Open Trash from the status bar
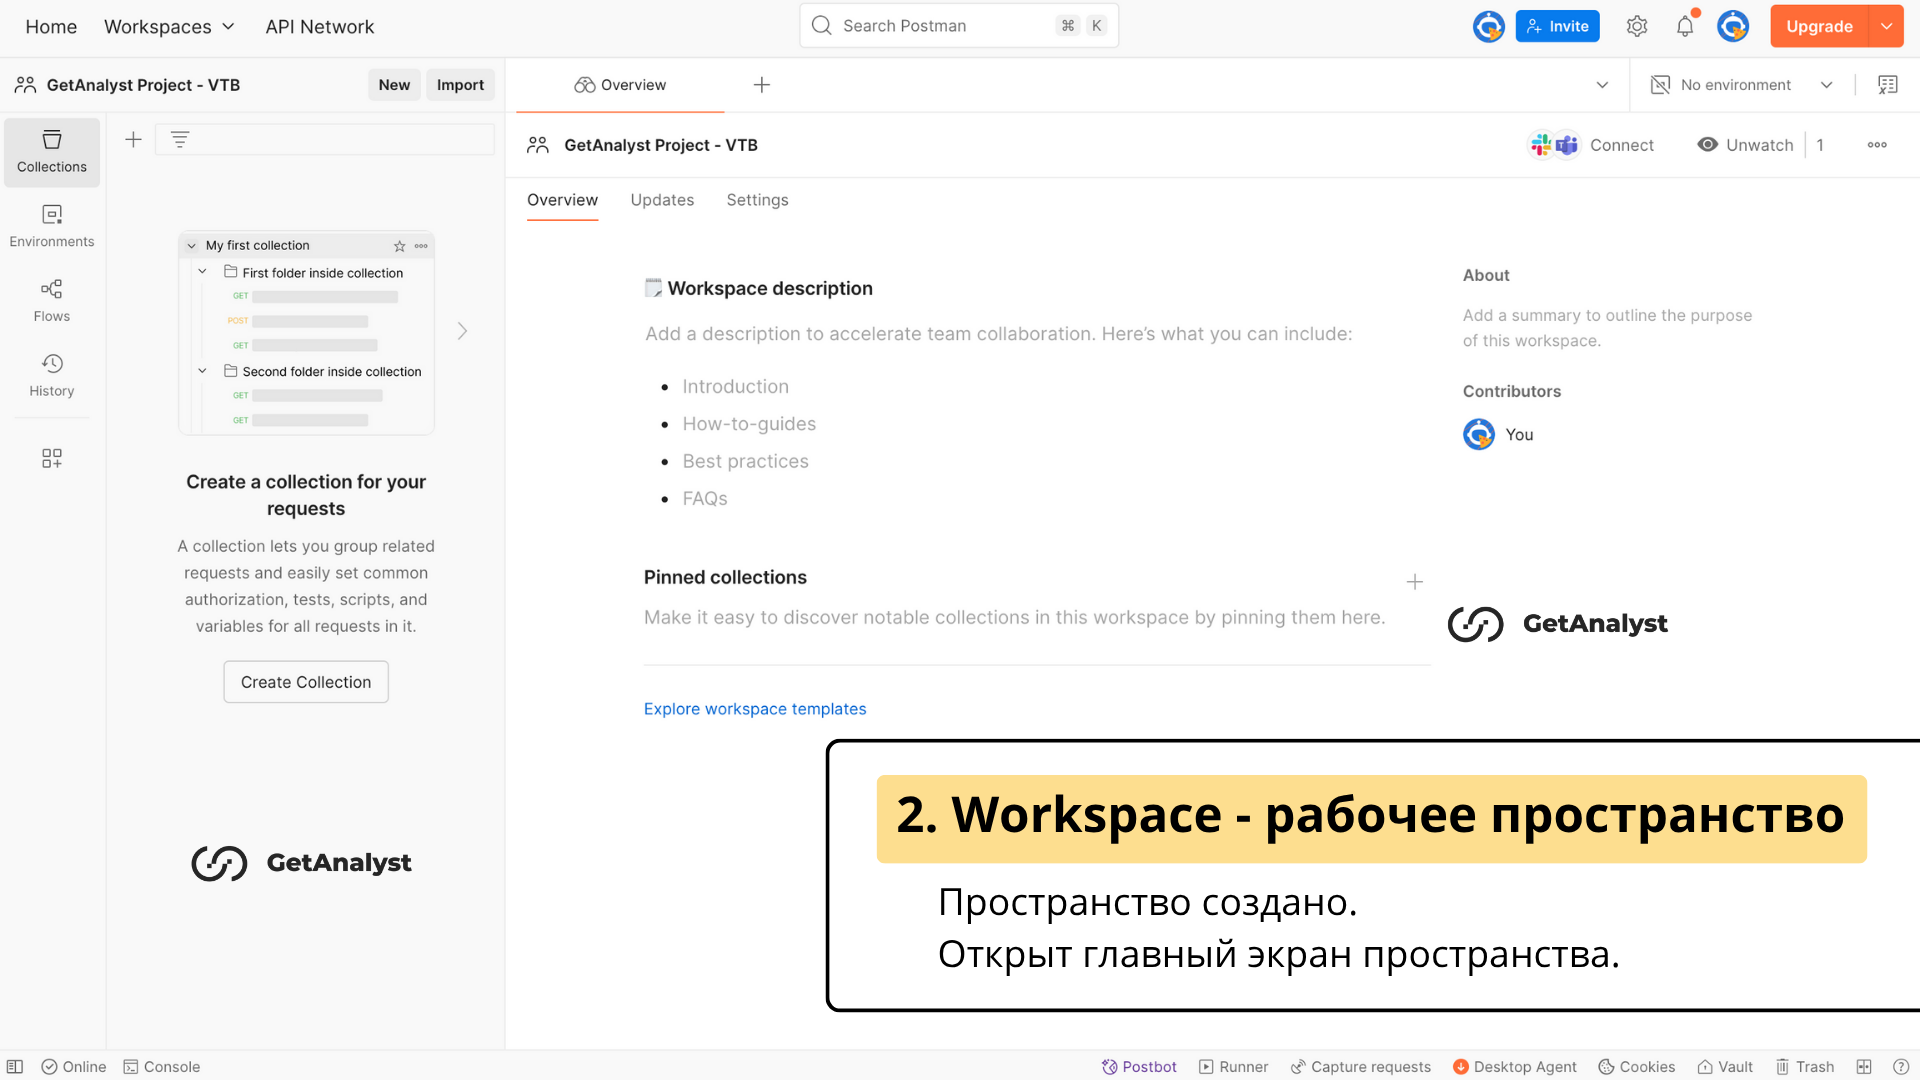 (1804, 1067)
